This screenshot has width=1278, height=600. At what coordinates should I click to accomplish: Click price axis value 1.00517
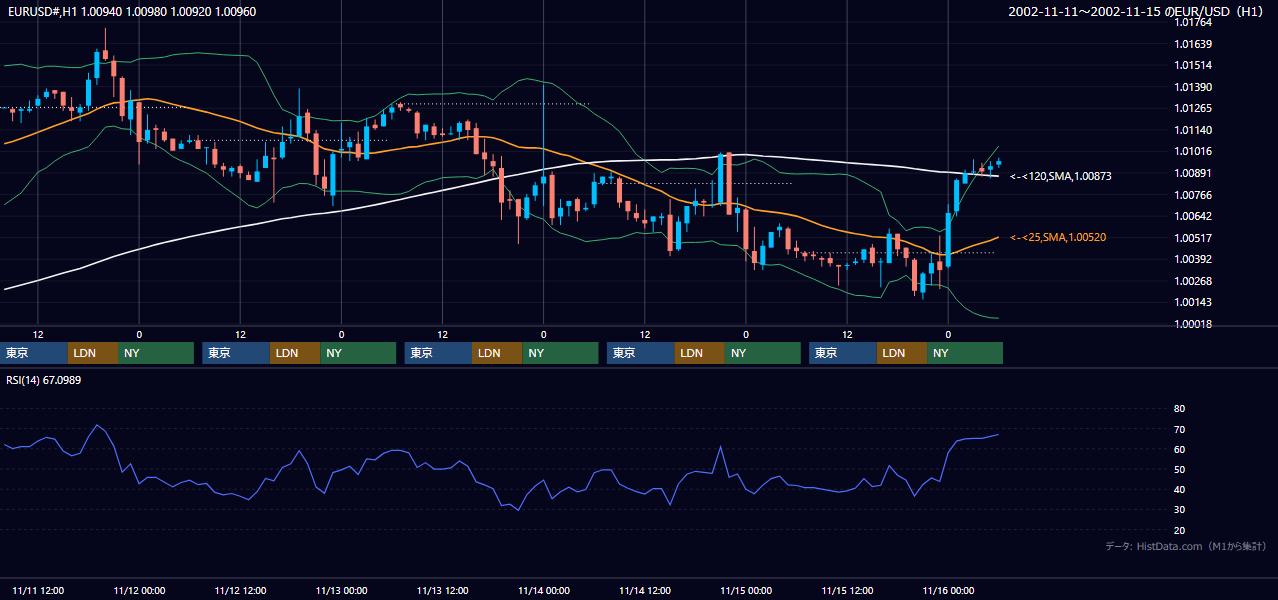[1194, 238]
